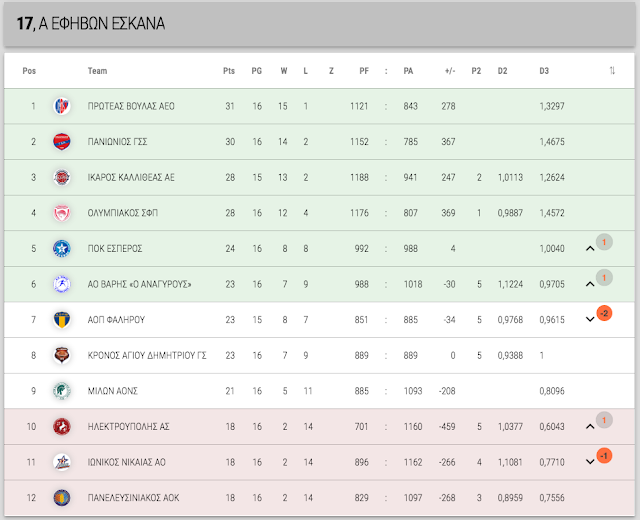Toggle the sort arrows icon in header
640x520 pixels.
pyautogui.click(x=612, y=71)
